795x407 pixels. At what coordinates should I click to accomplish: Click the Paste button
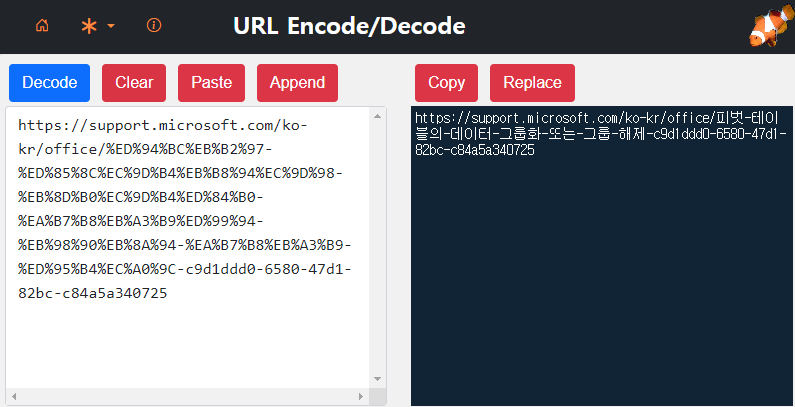(x=211, y=83)
